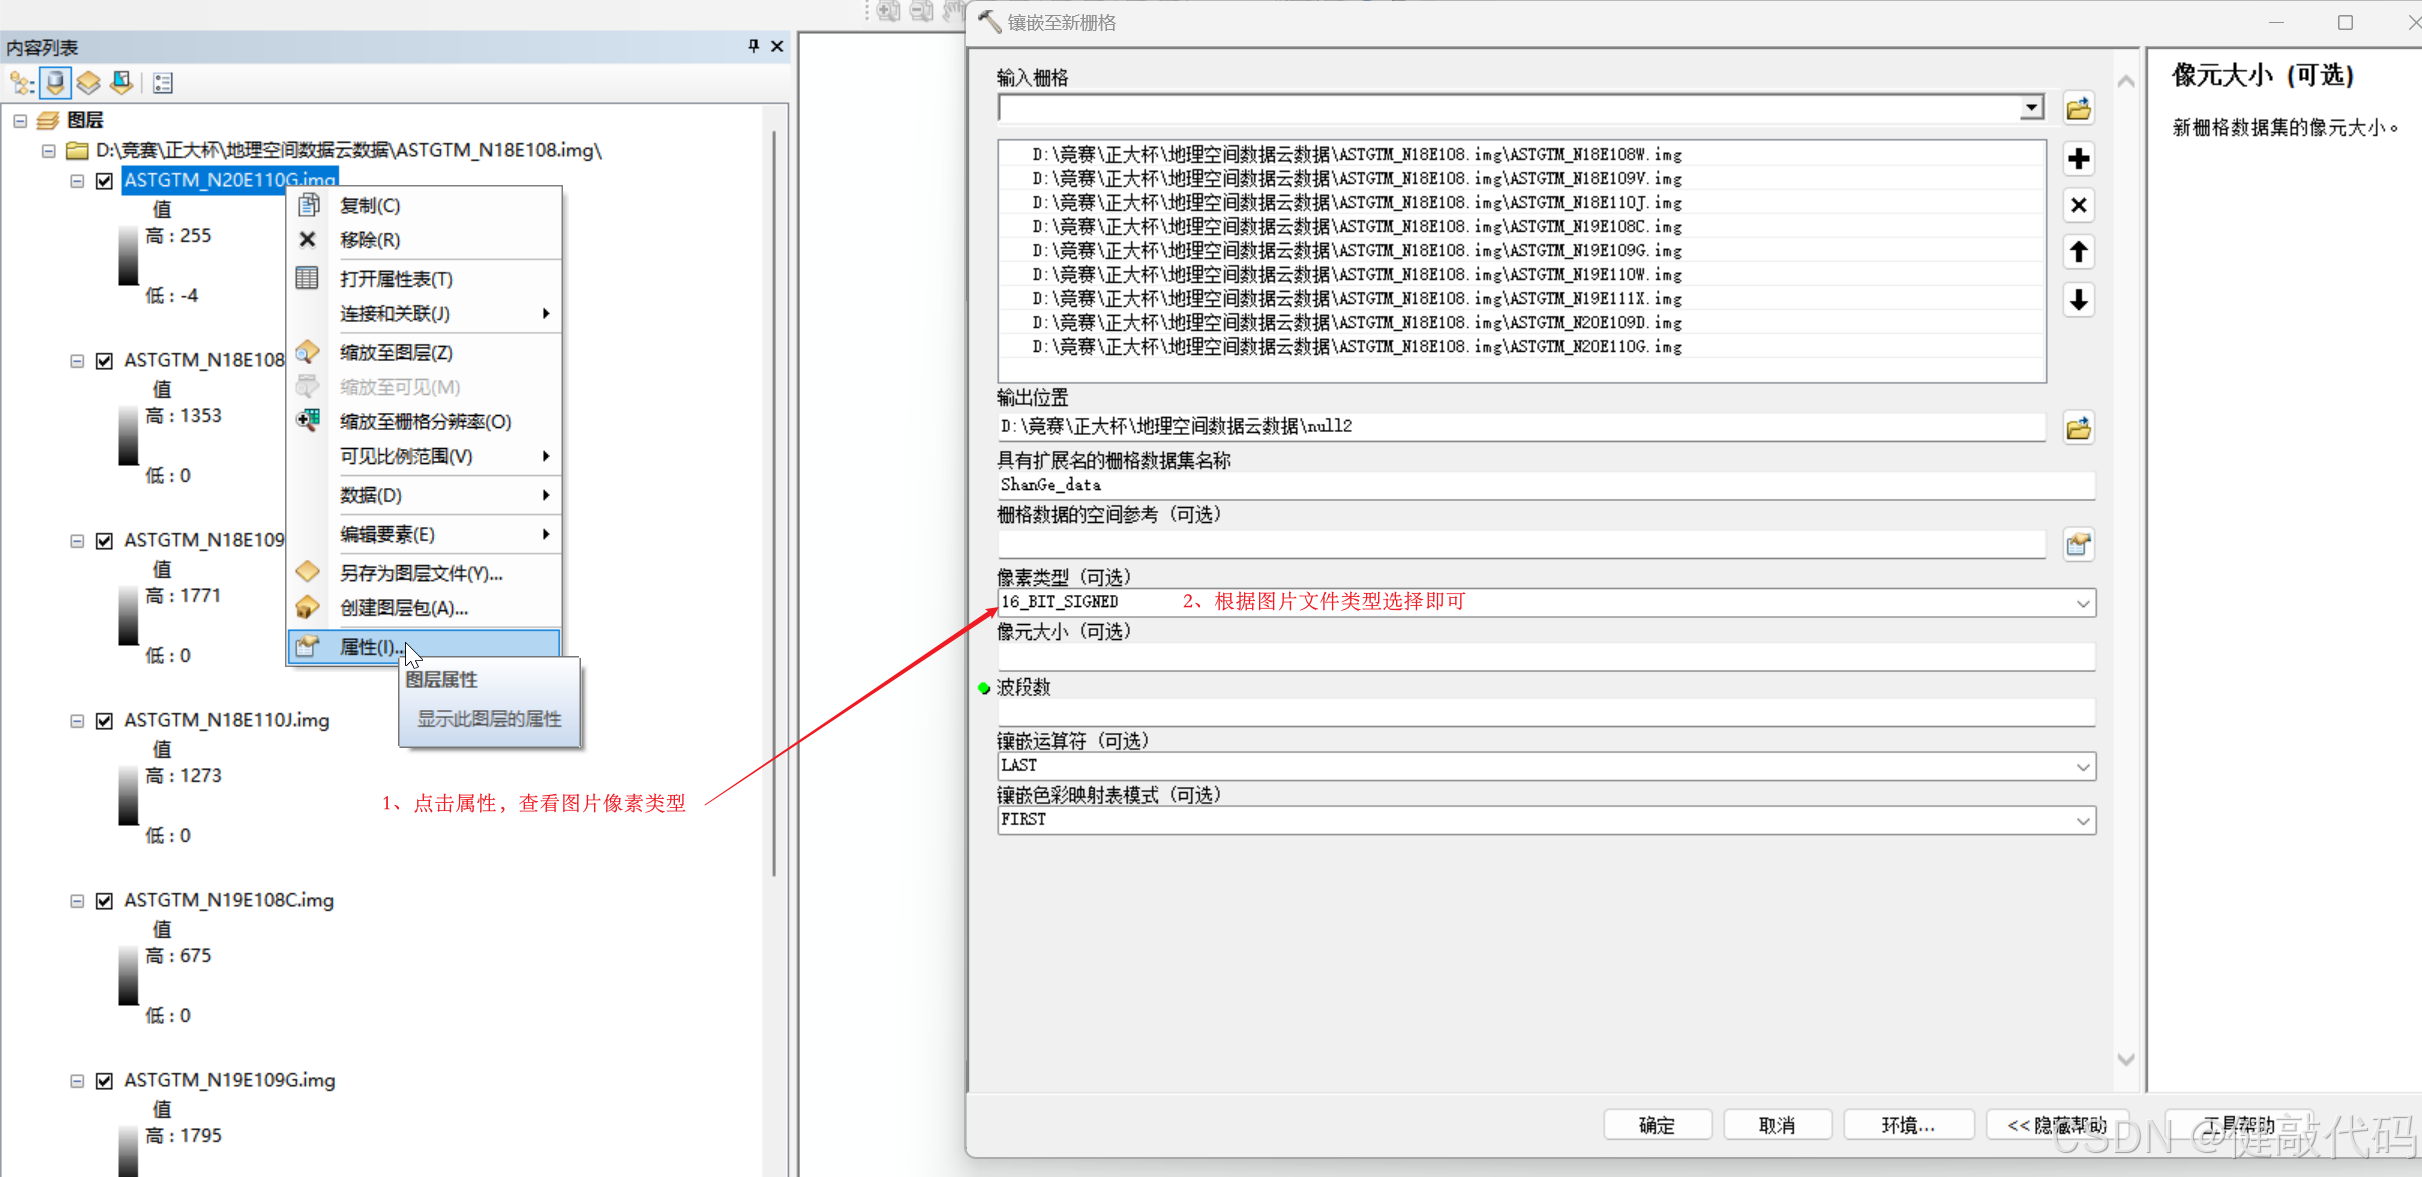Browse for input raster folder icon
Viewport: 2422px width, 1177px height.
[2078, 108]
